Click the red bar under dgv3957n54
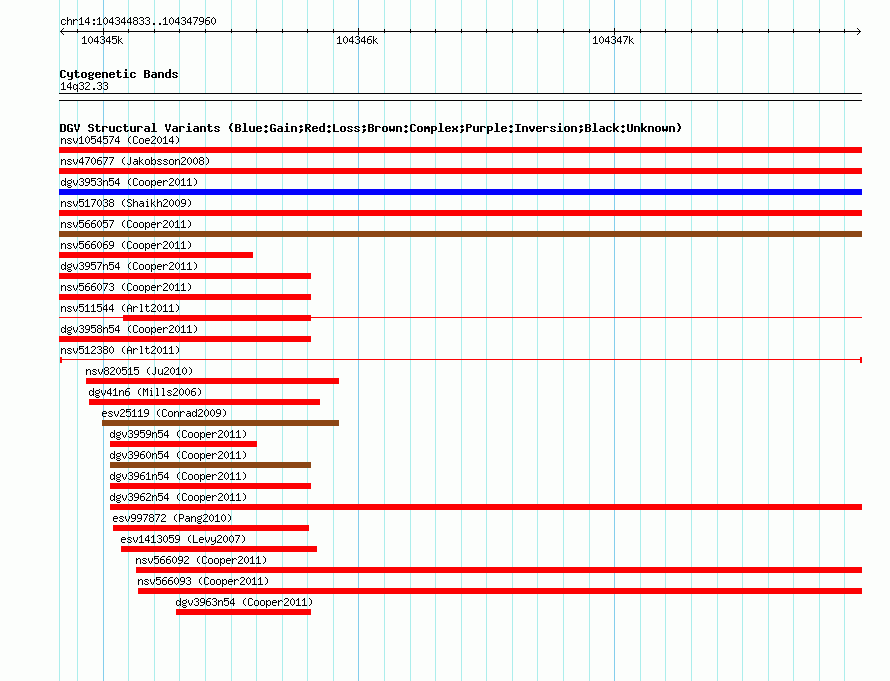Screen dimensions: 890x681 185,276
